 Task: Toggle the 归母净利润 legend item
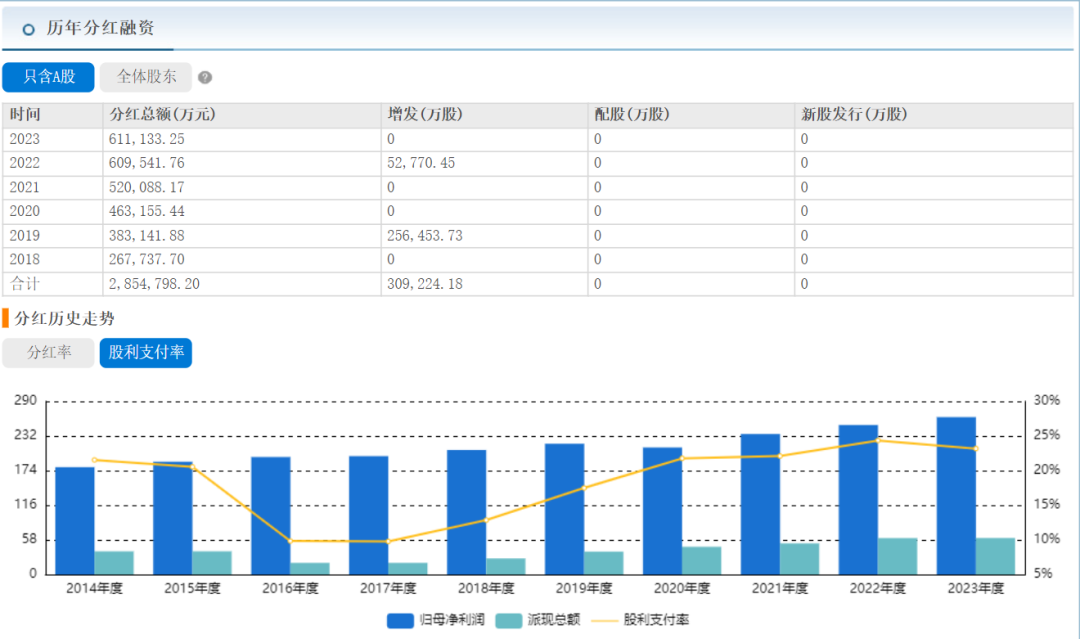click(x=436, y=620)
